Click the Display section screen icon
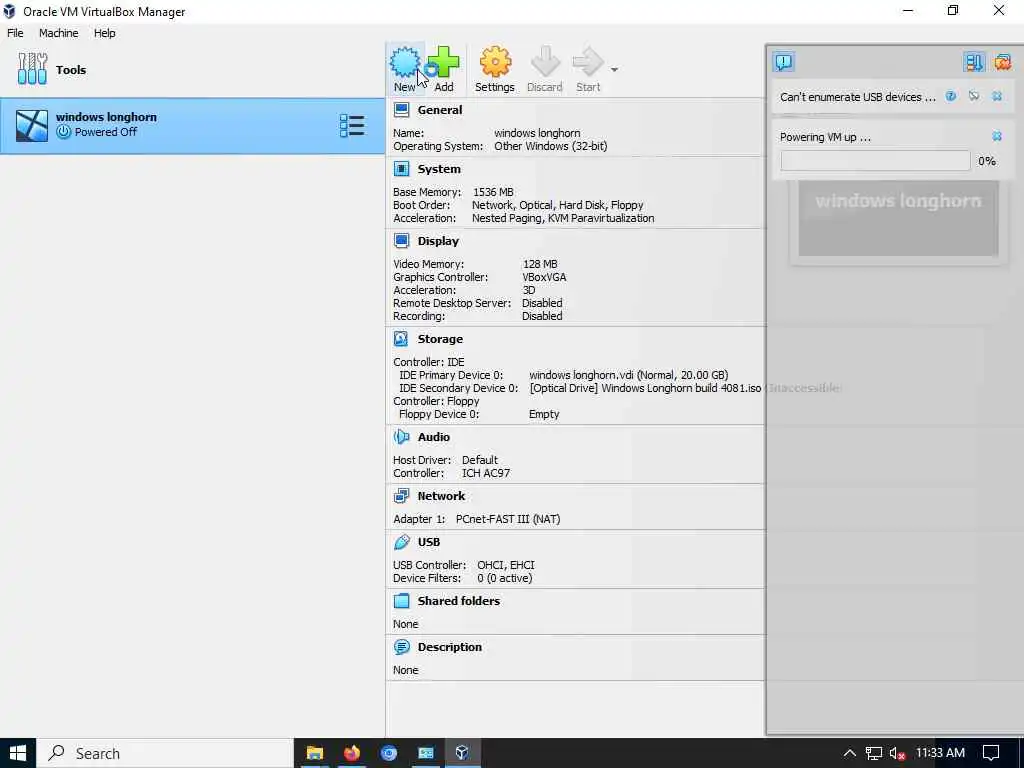1024x768 pixels. [x=401, y=241]
